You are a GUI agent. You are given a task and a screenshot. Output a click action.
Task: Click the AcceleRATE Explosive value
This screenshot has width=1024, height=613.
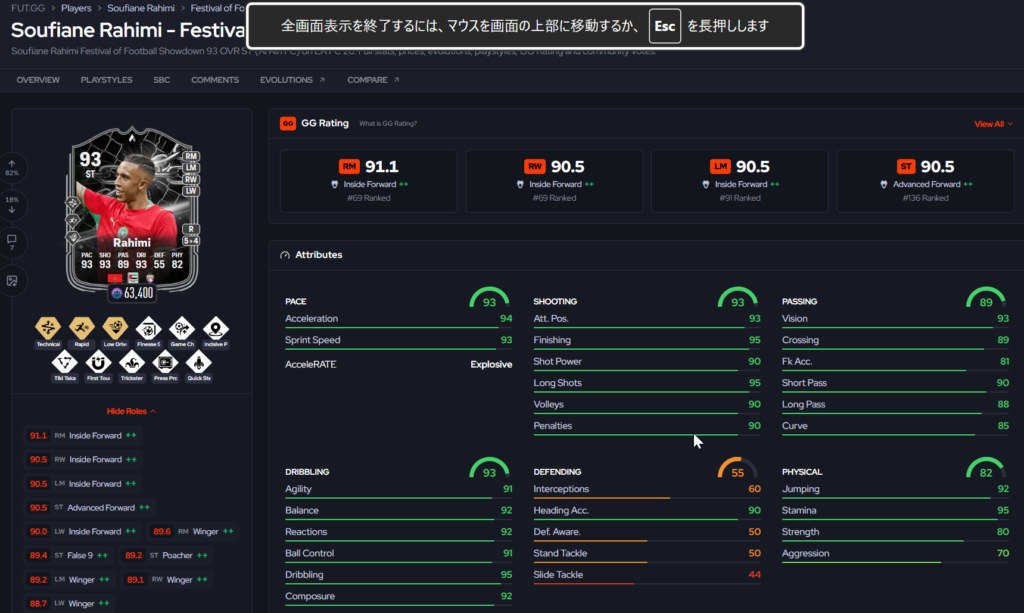pyautogui.click(x=491, y=364)
